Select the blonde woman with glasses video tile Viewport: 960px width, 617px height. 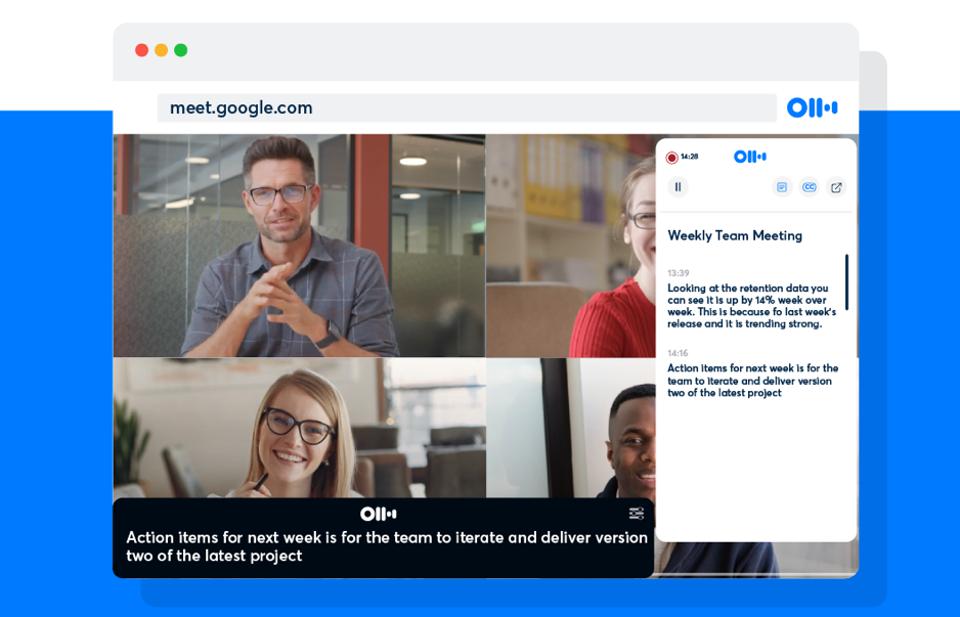coord(299,428)
